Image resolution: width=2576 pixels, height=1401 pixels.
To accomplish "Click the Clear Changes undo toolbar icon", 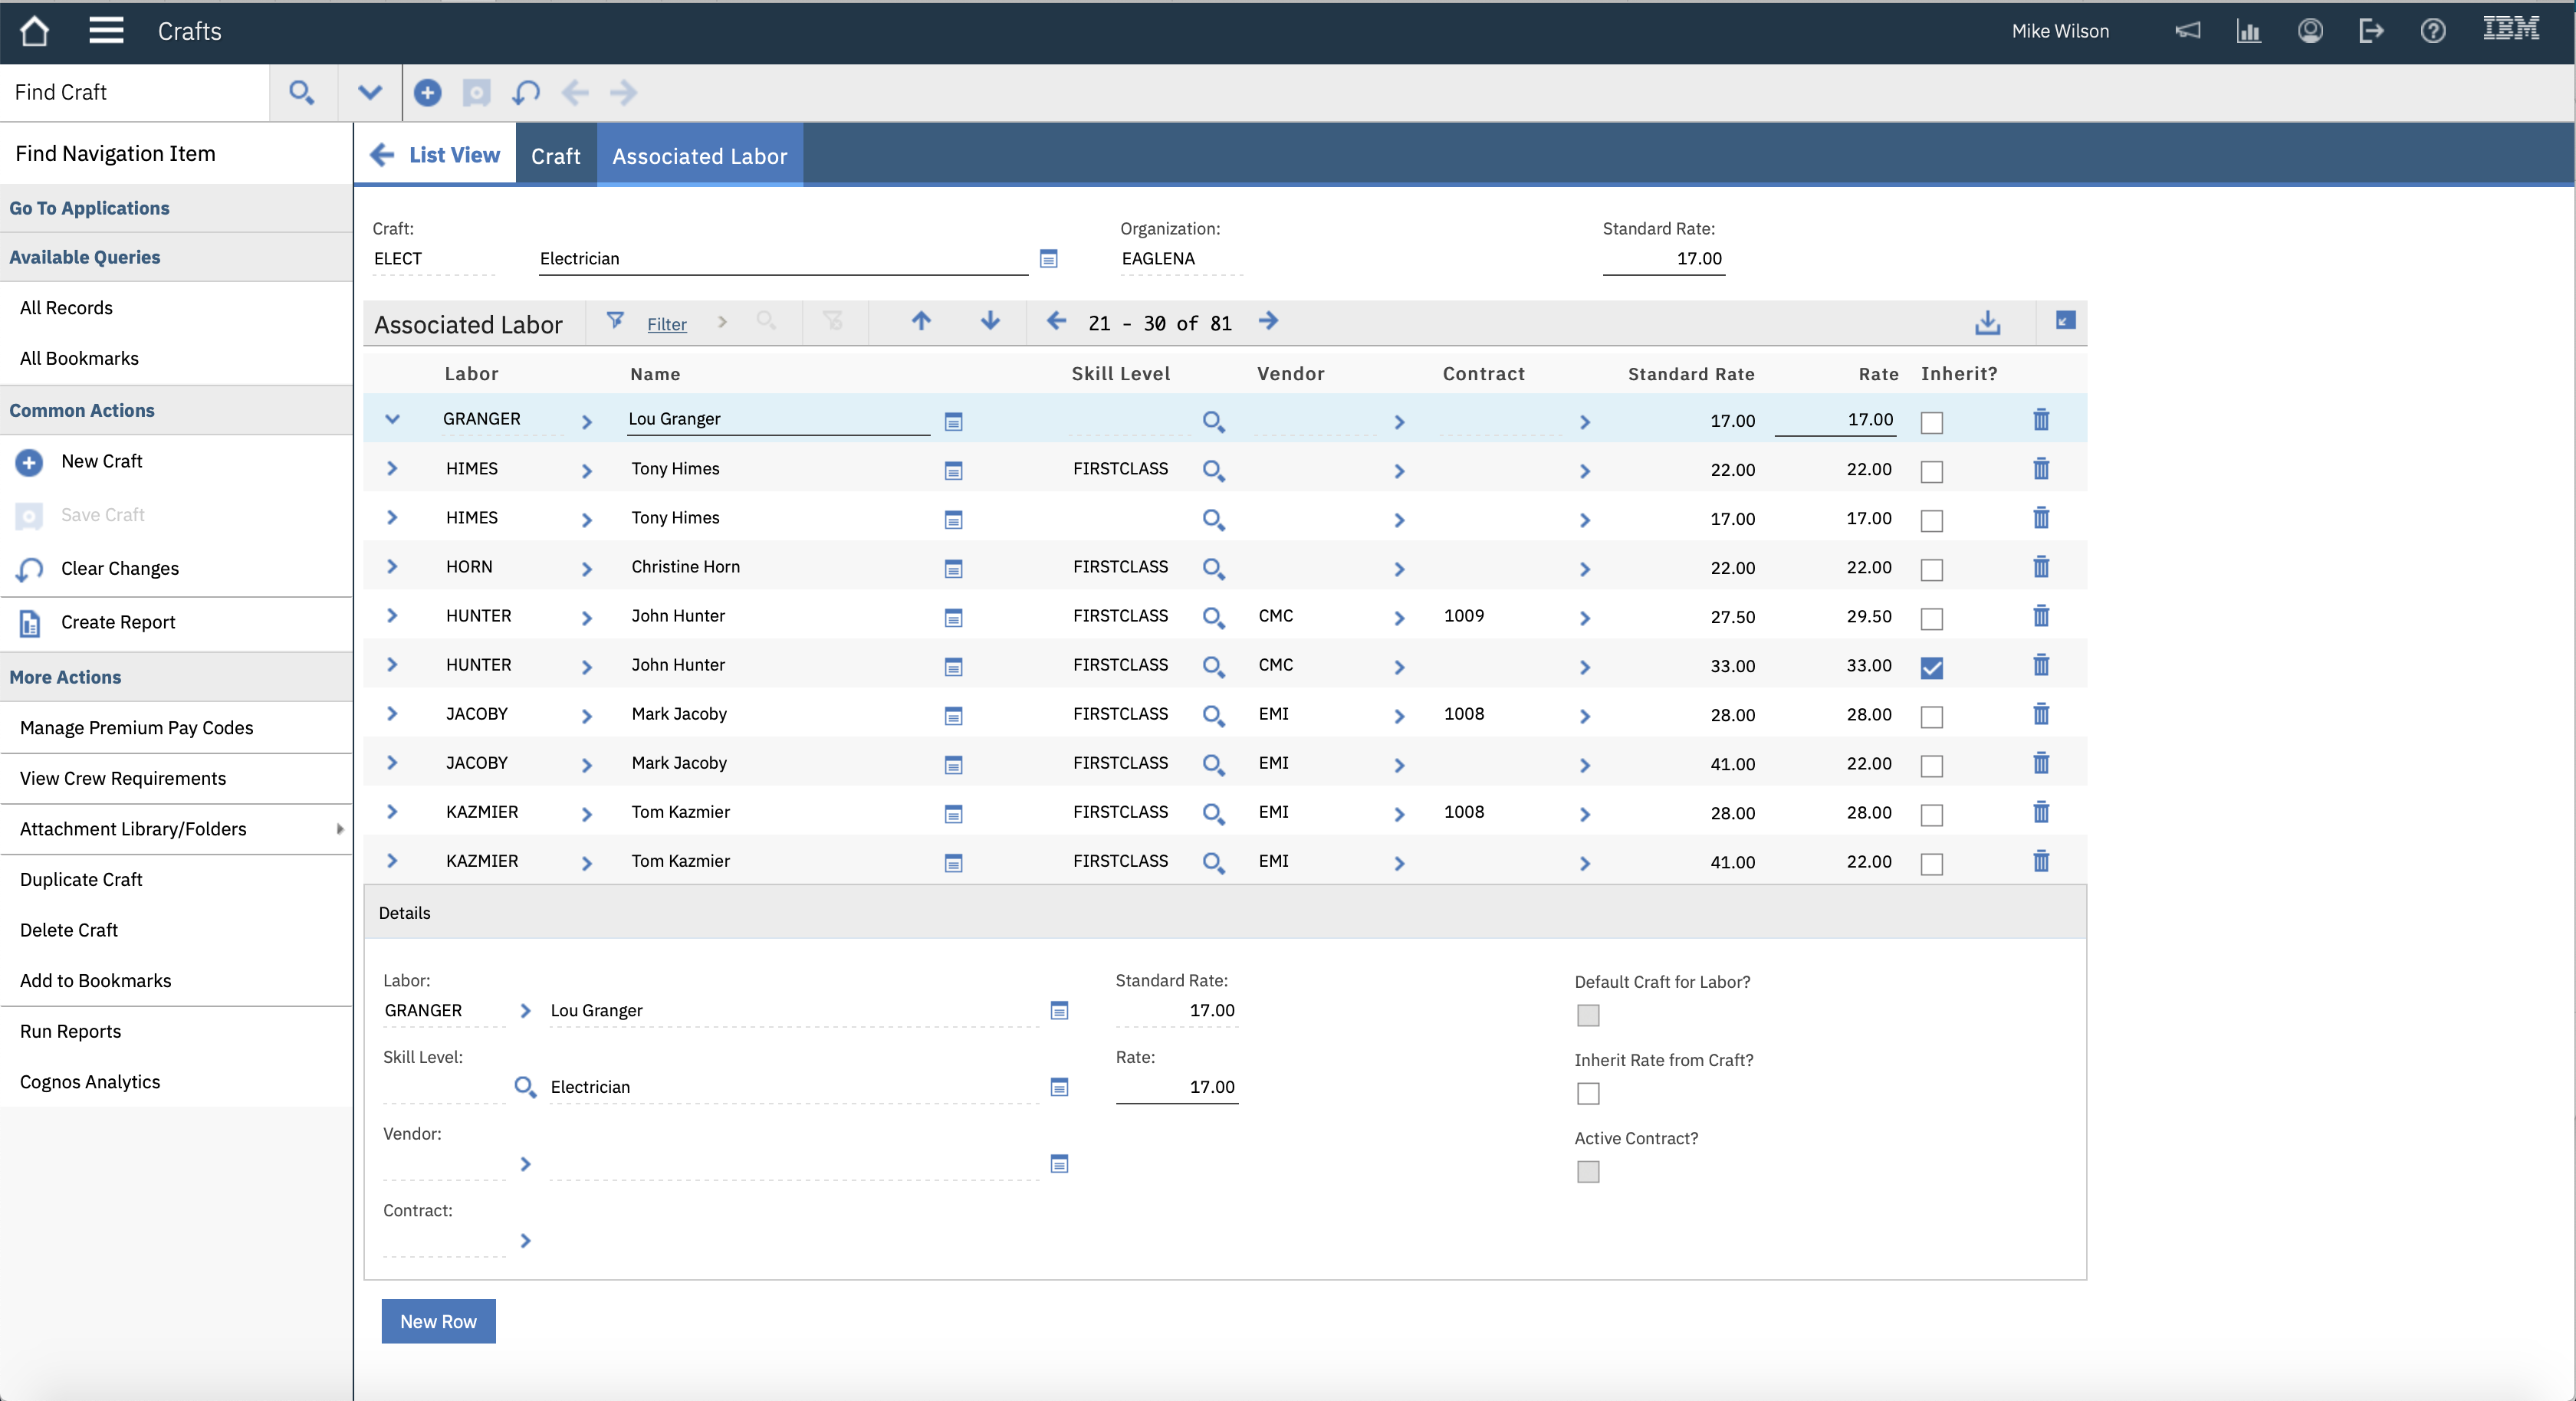I will coord(526,93).
